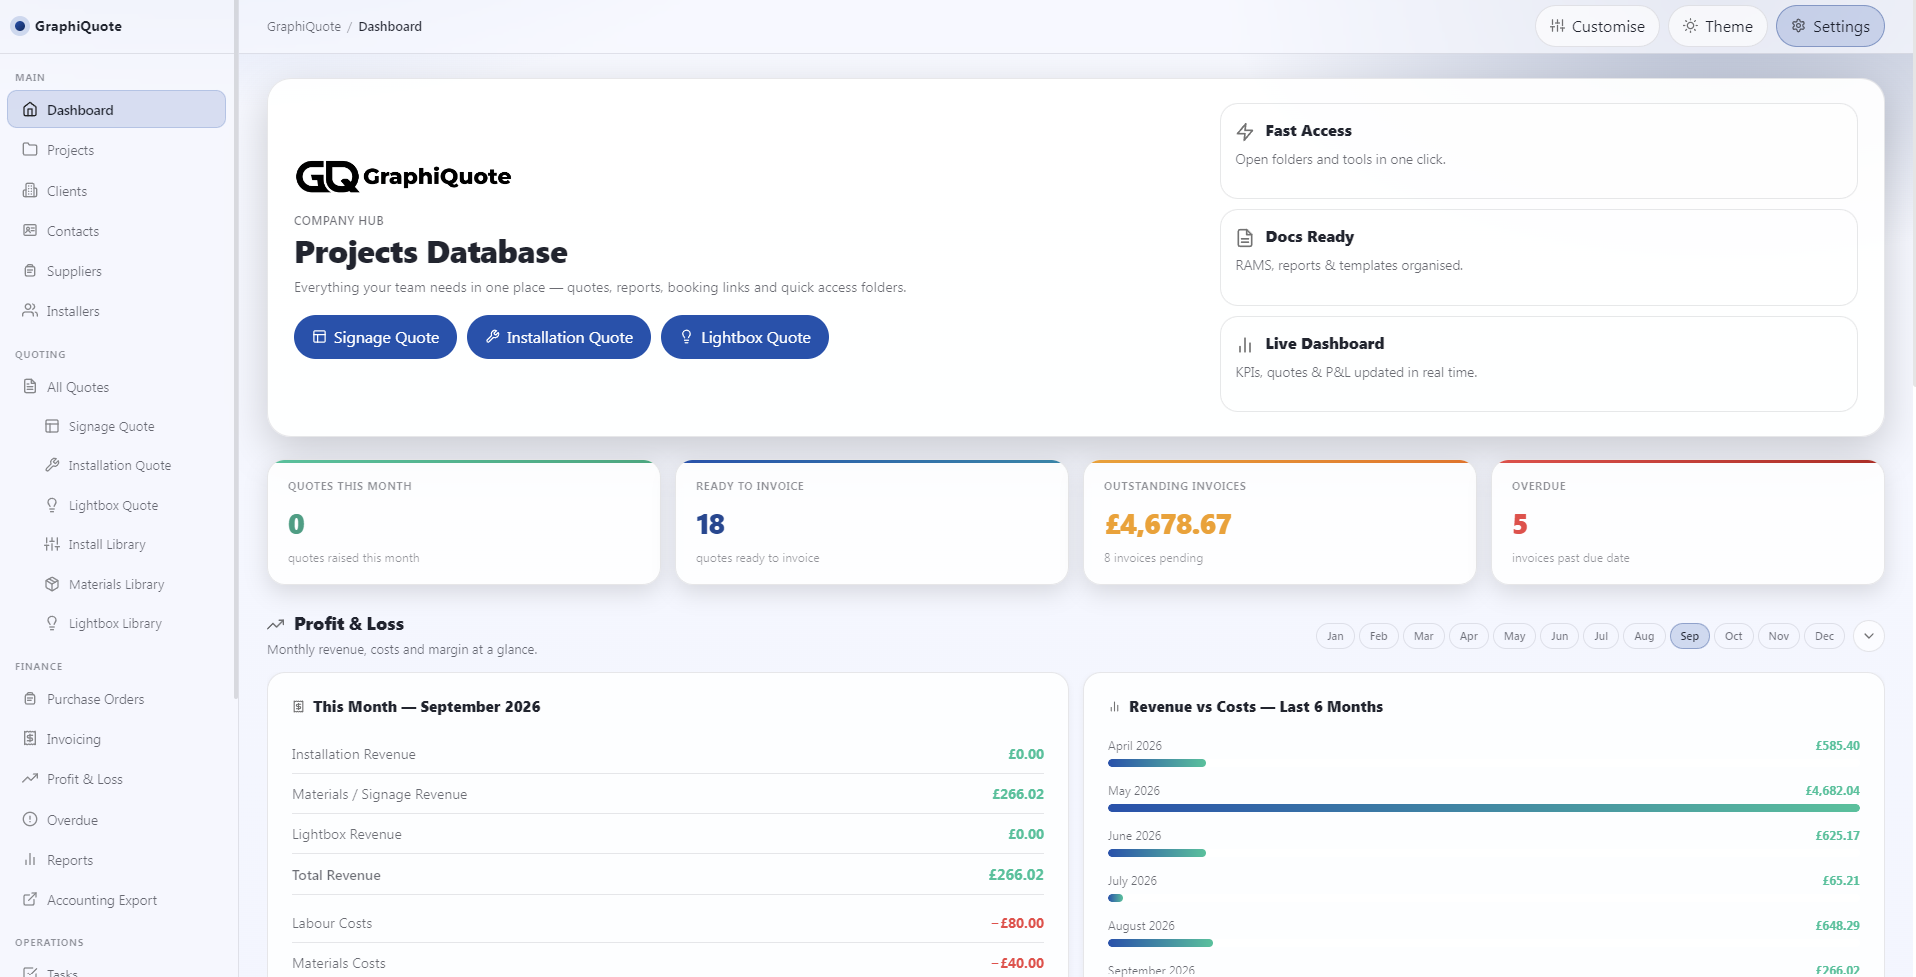1916x977 pixels.
Task: Click the Theme button
Action: (1718, 26)
